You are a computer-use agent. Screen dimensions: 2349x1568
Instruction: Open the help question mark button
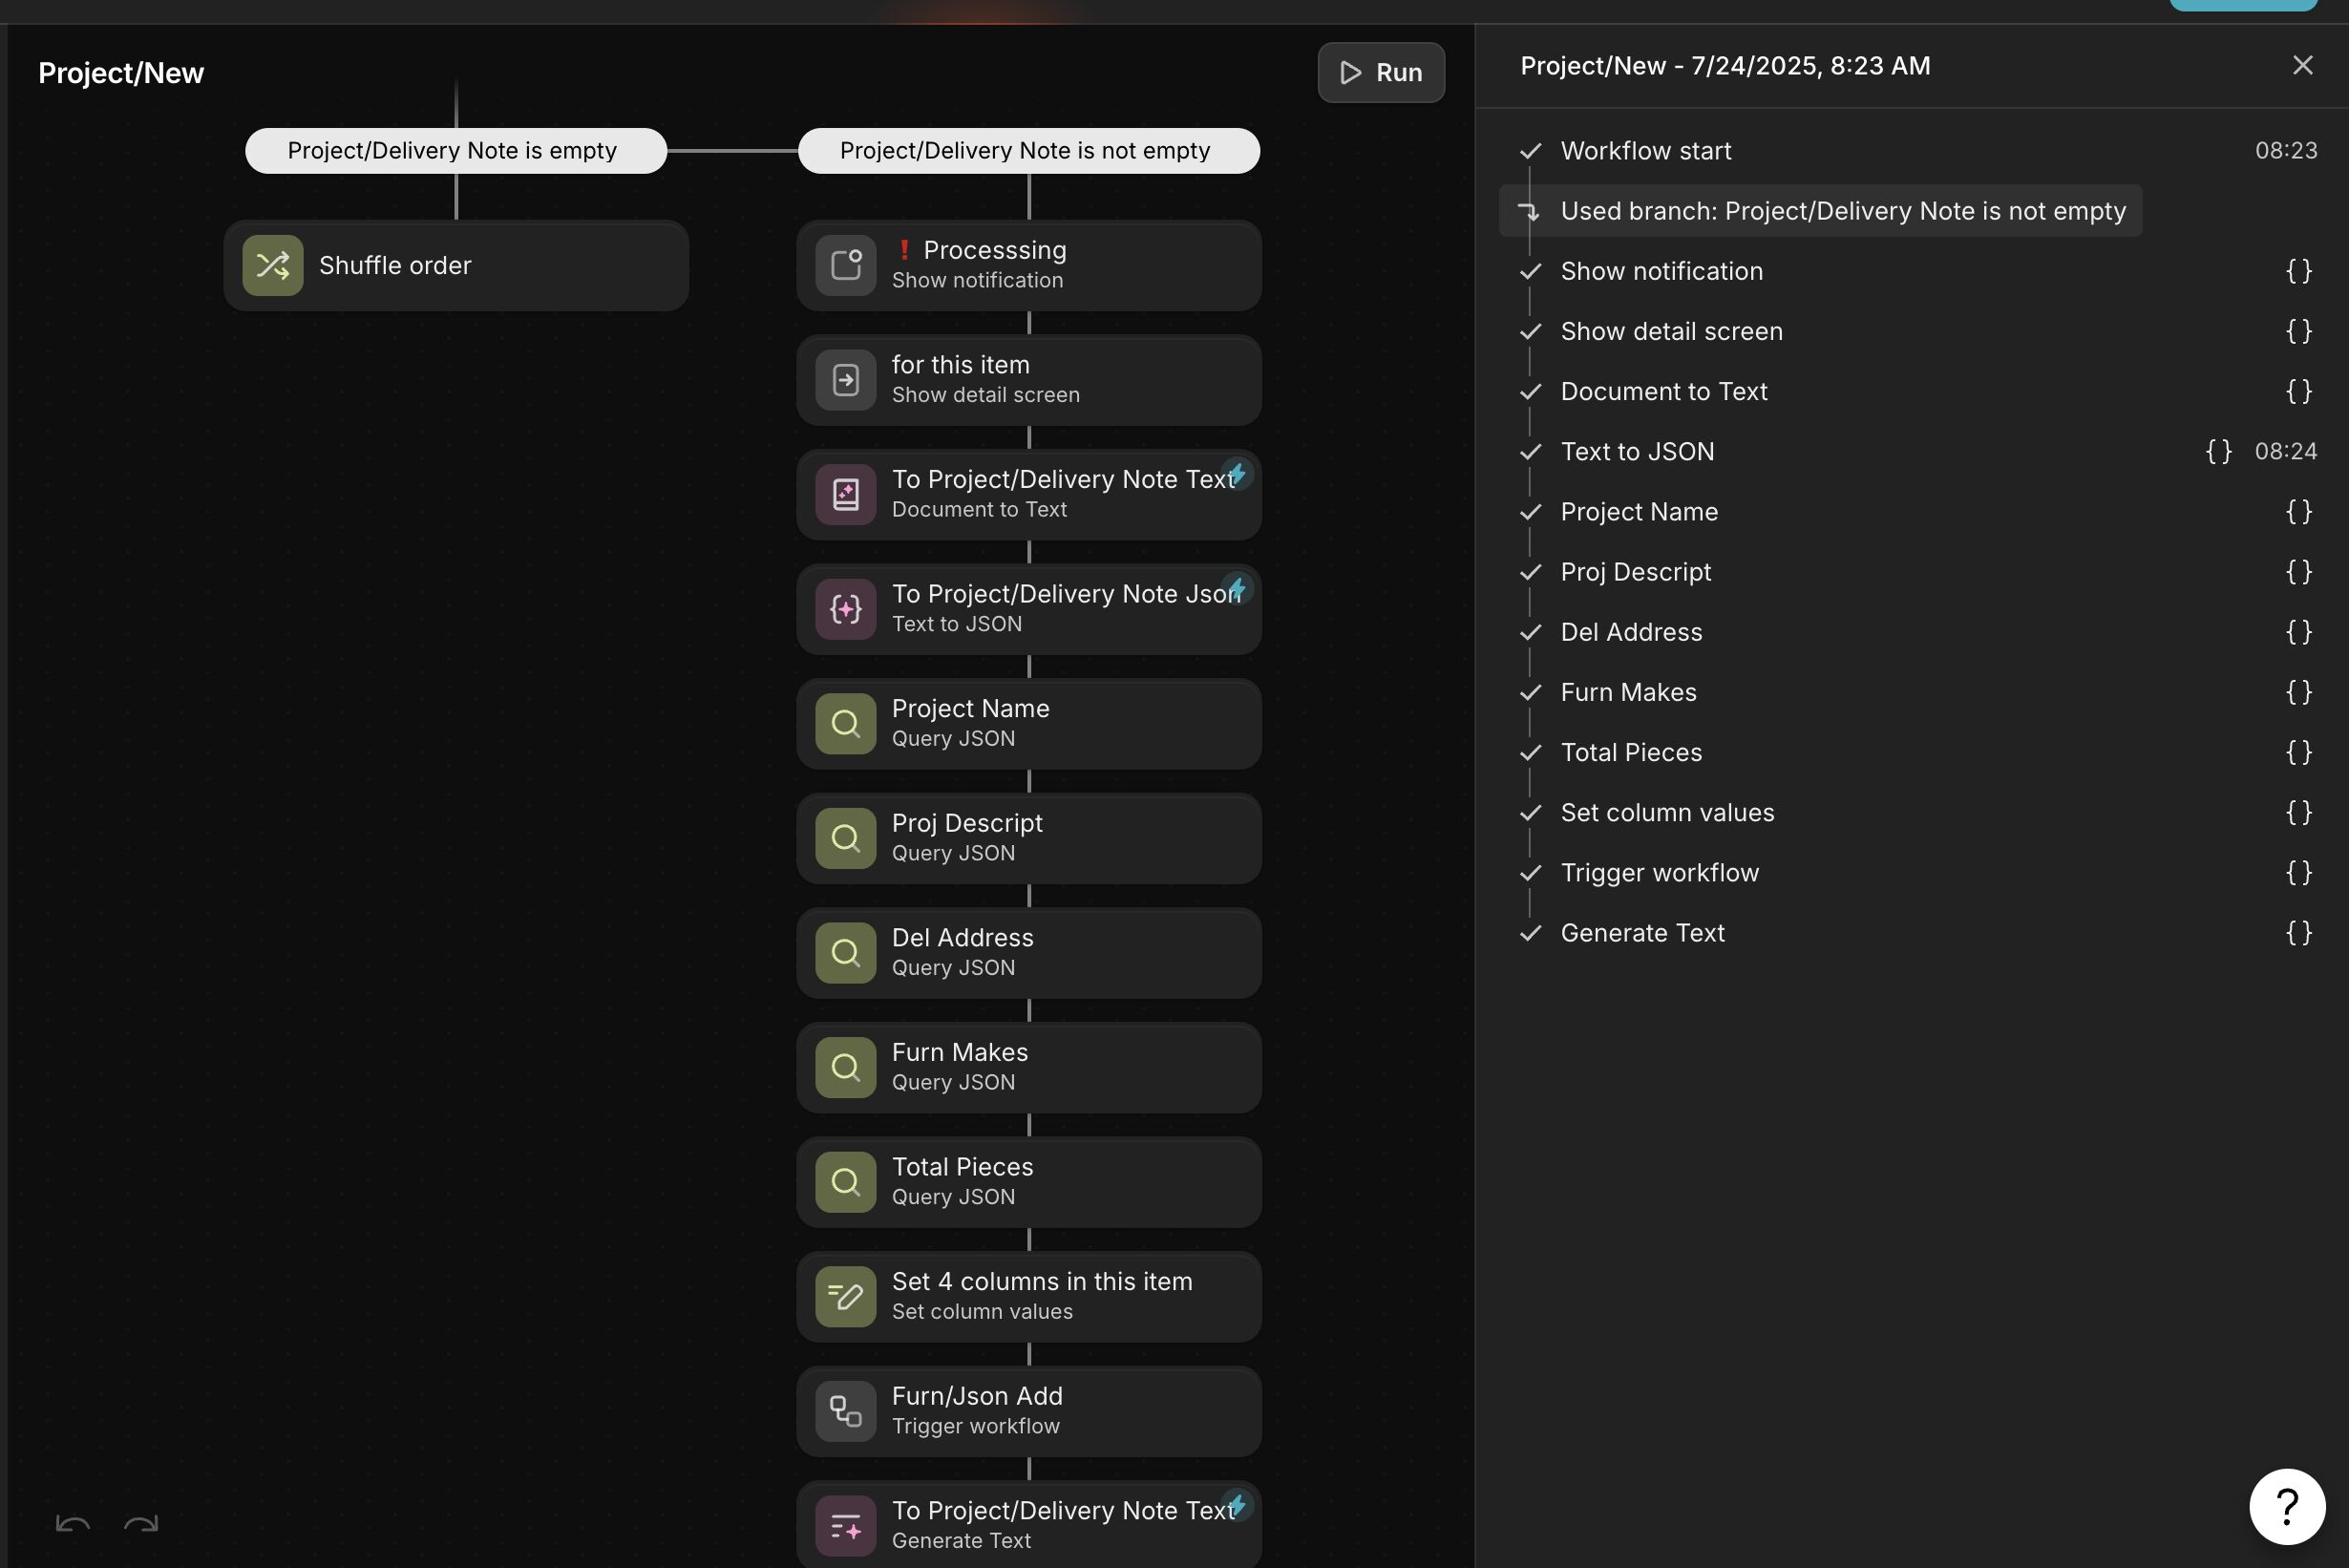2286,1506
